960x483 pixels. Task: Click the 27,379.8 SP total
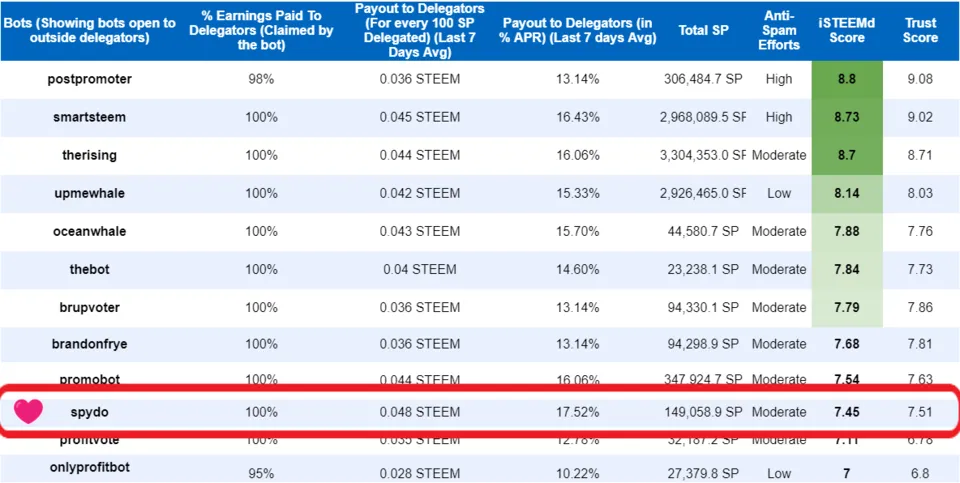tap(705, 473)
